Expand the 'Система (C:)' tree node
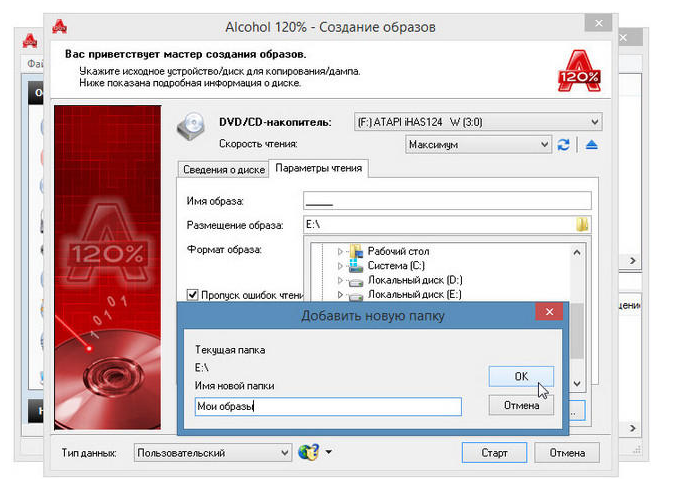 (340, 266)
